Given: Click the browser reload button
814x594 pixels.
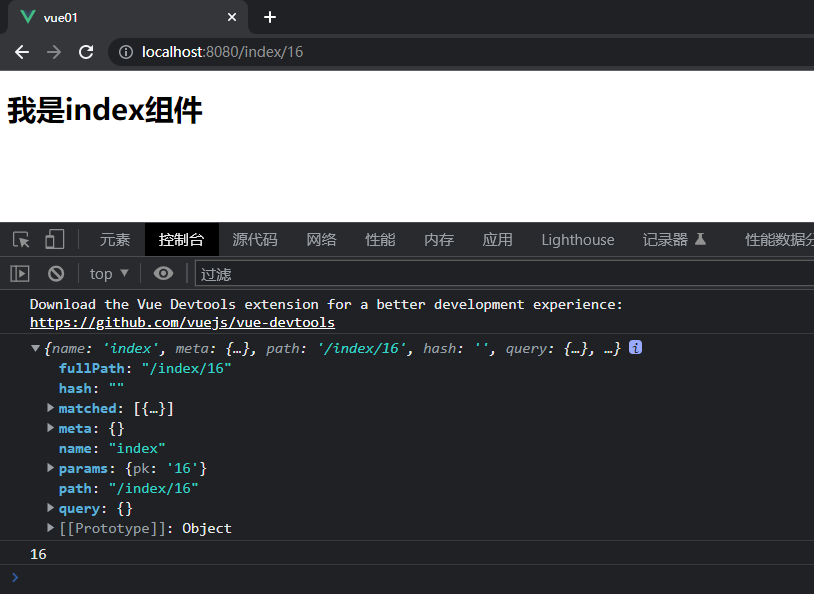Looking at the screenshot, I should [x=86, y=52].
